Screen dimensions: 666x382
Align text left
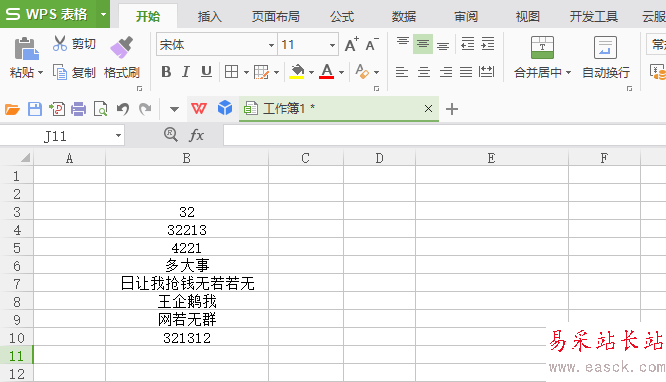[402, 72]
